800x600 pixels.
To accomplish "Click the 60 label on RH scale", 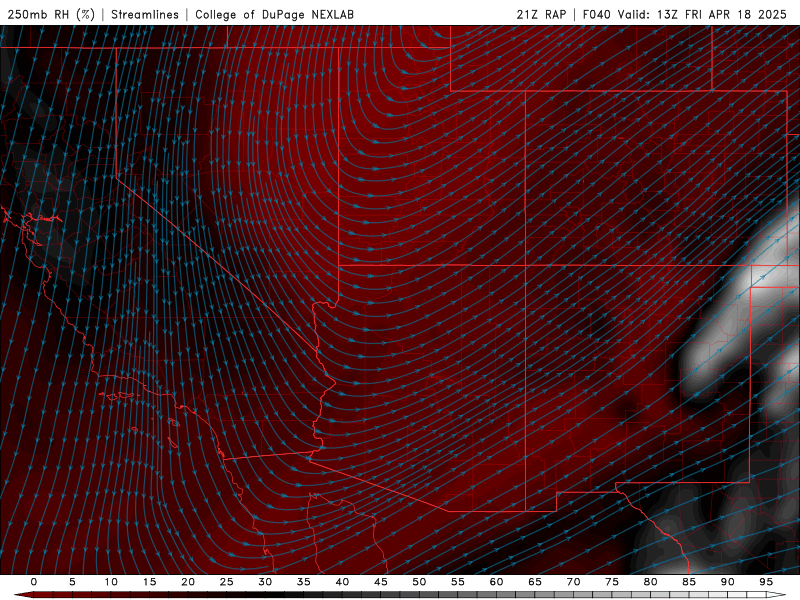I will pos(496,582).
